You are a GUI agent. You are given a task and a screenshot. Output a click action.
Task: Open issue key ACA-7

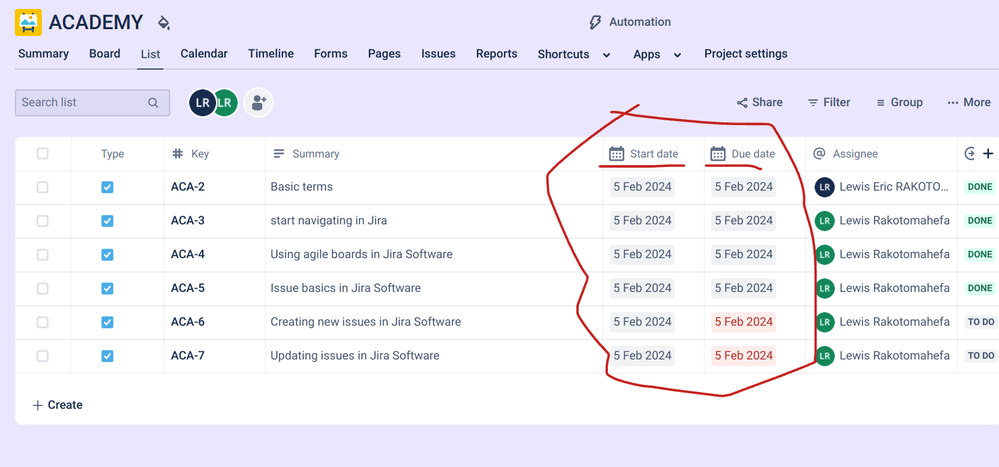pos(187,356)
